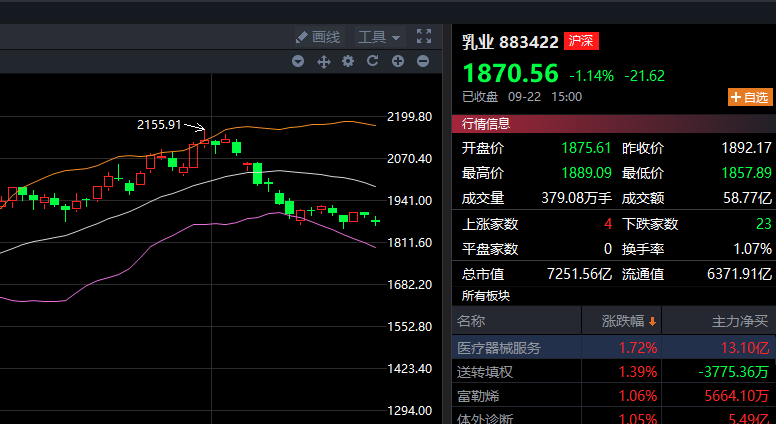Click the 平盘家数 value 0
The image size is (776, 424).
pyautogui.click(x=608, y=248)
